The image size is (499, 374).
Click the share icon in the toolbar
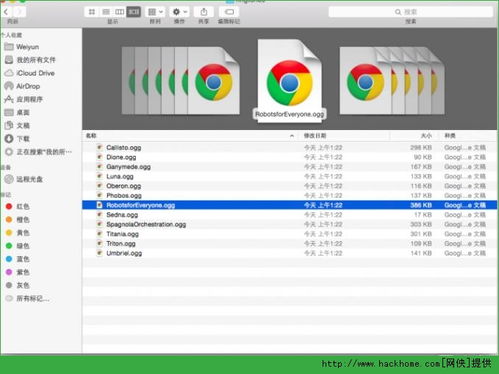(x=204, y=12)
